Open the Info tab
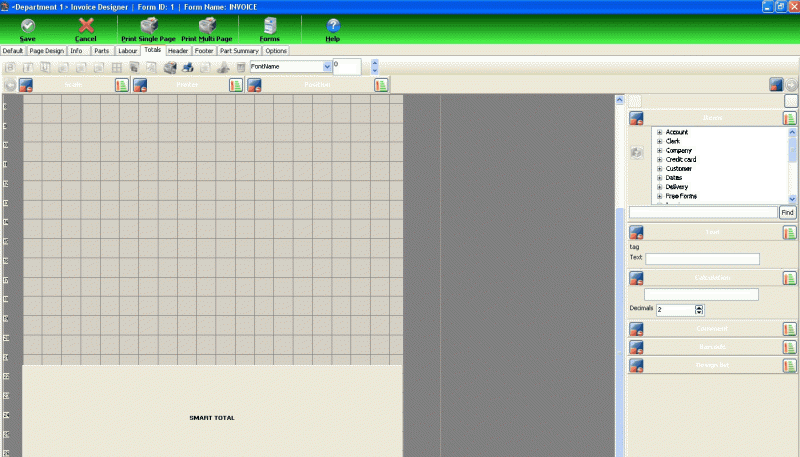This screenshot has height=457, width=800. pos(77,51)
